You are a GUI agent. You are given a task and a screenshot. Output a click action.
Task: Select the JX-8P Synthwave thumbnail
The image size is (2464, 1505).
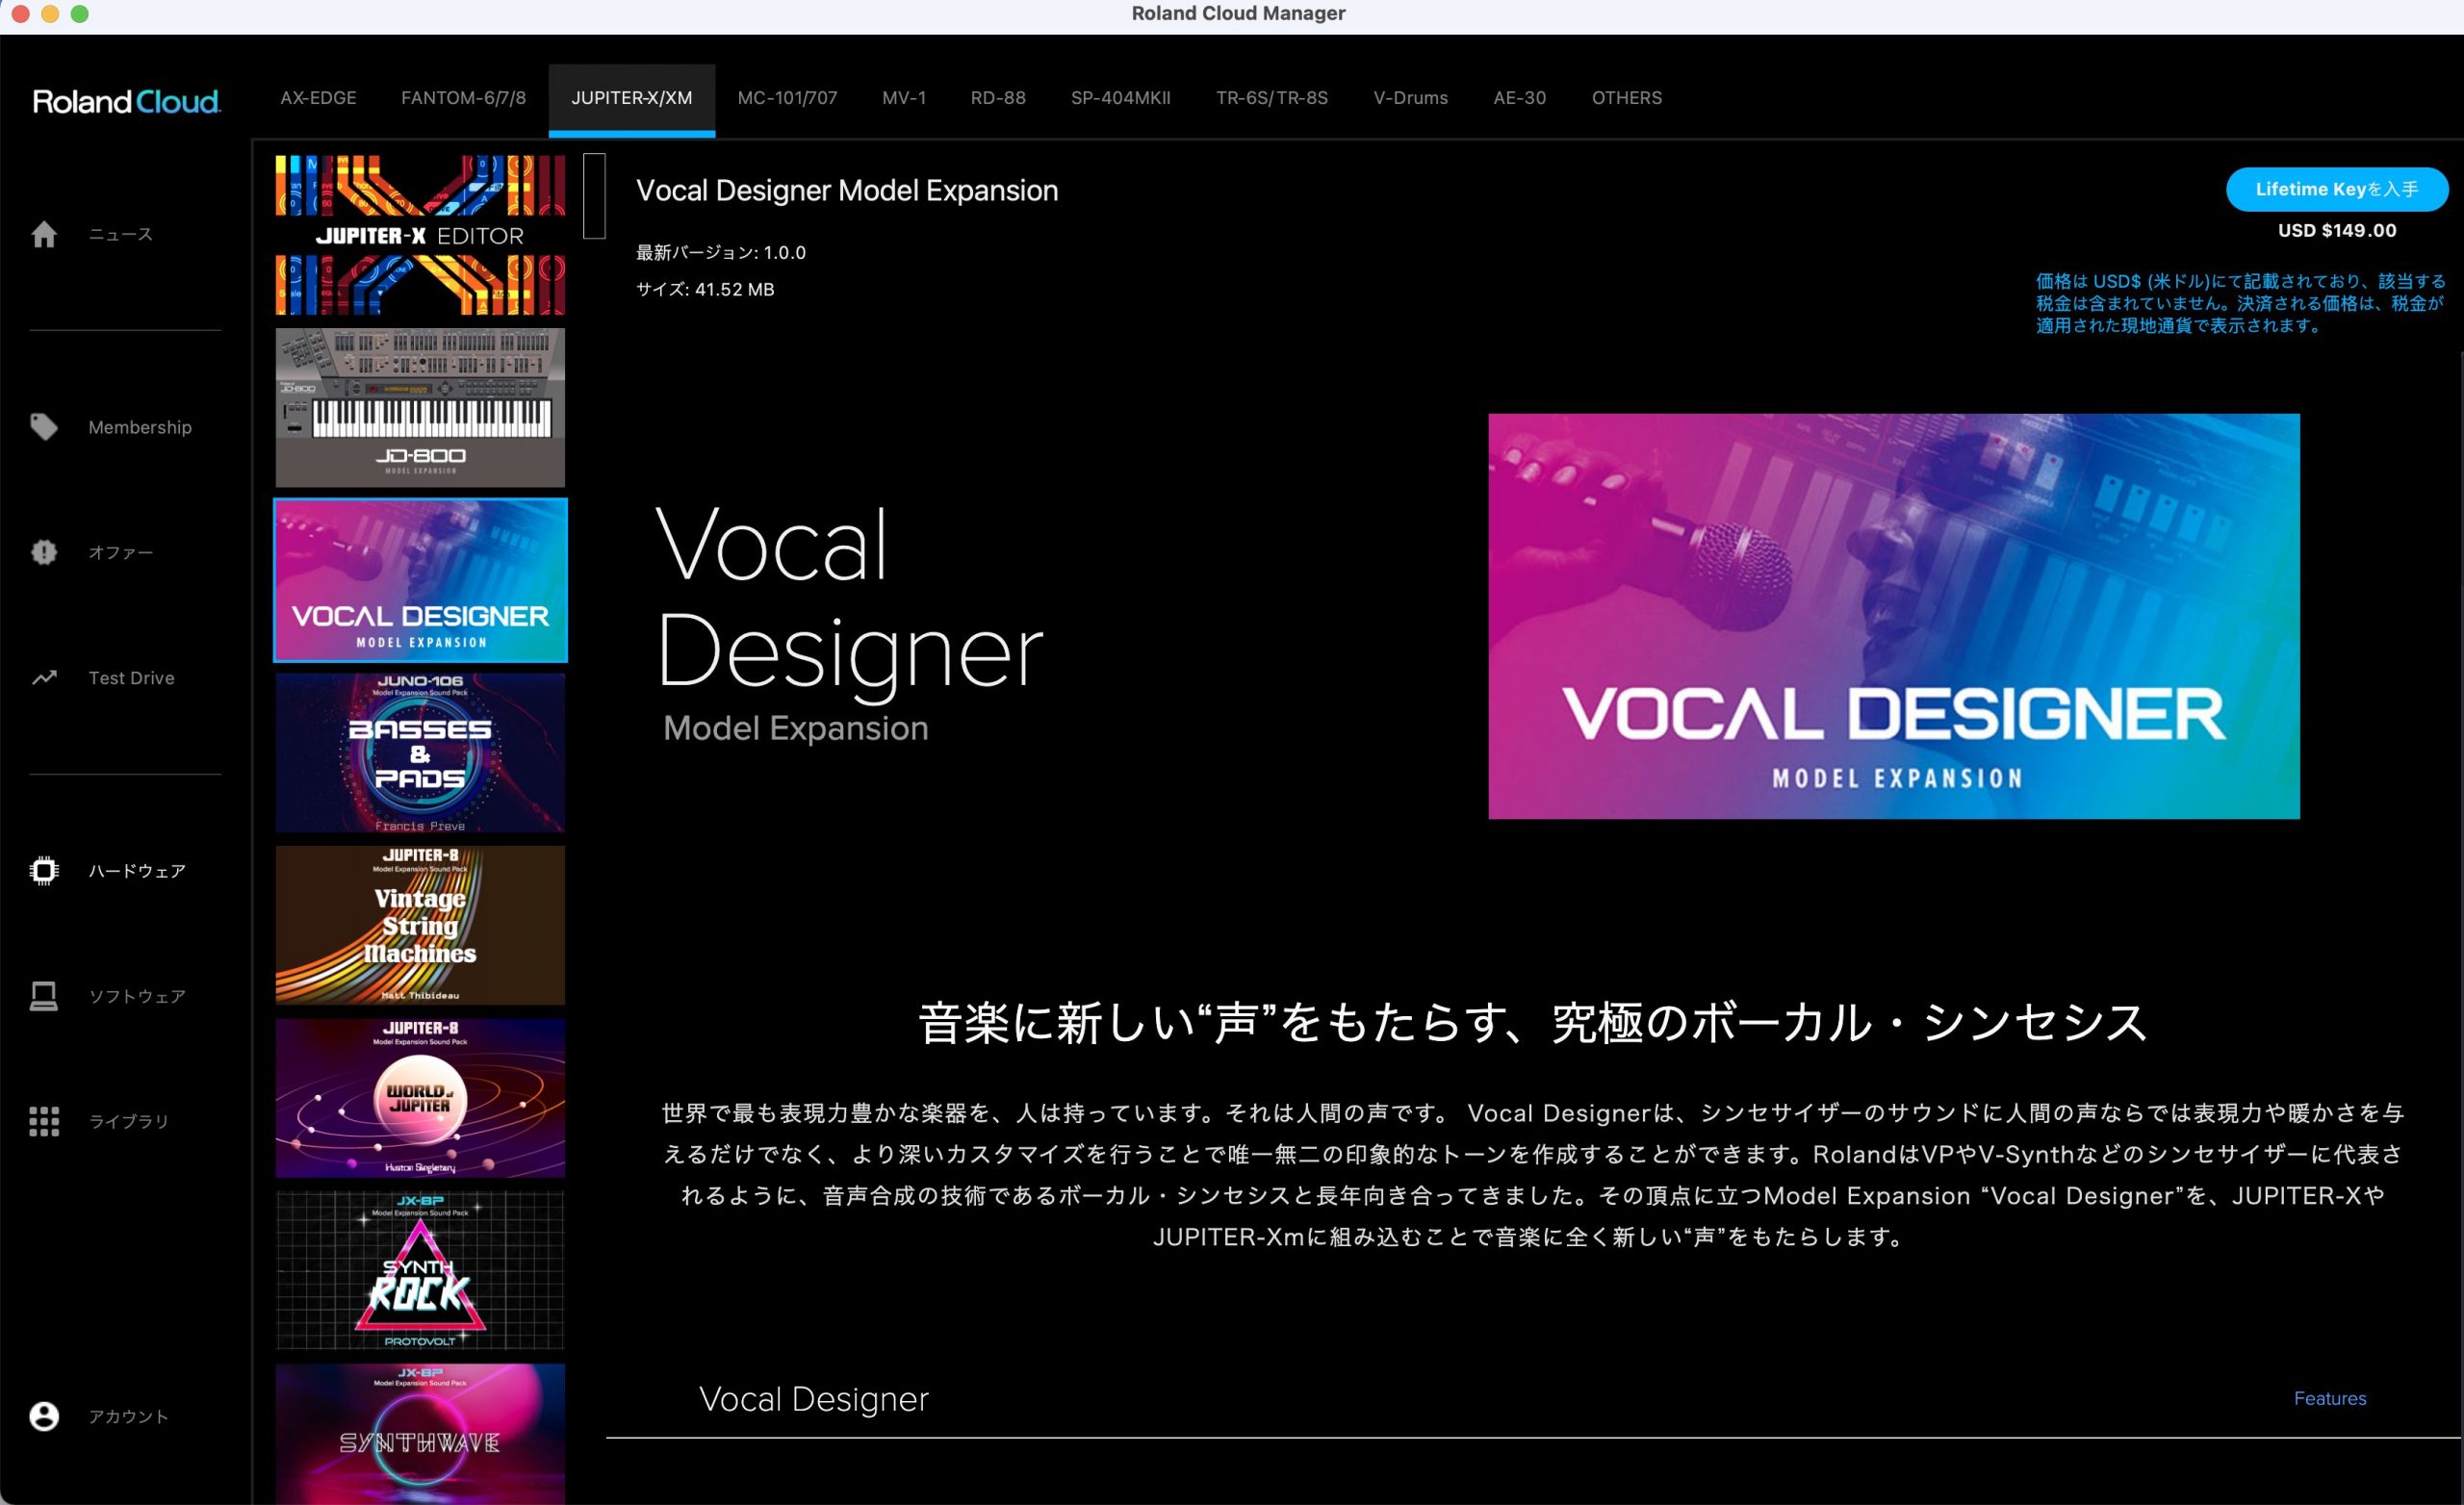coord(420,1434)
